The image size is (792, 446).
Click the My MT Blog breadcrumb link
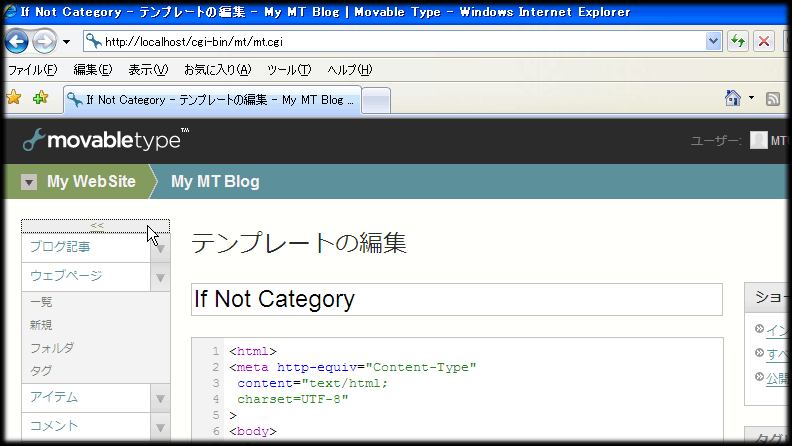pyautogui.click(x=215, y=182)
